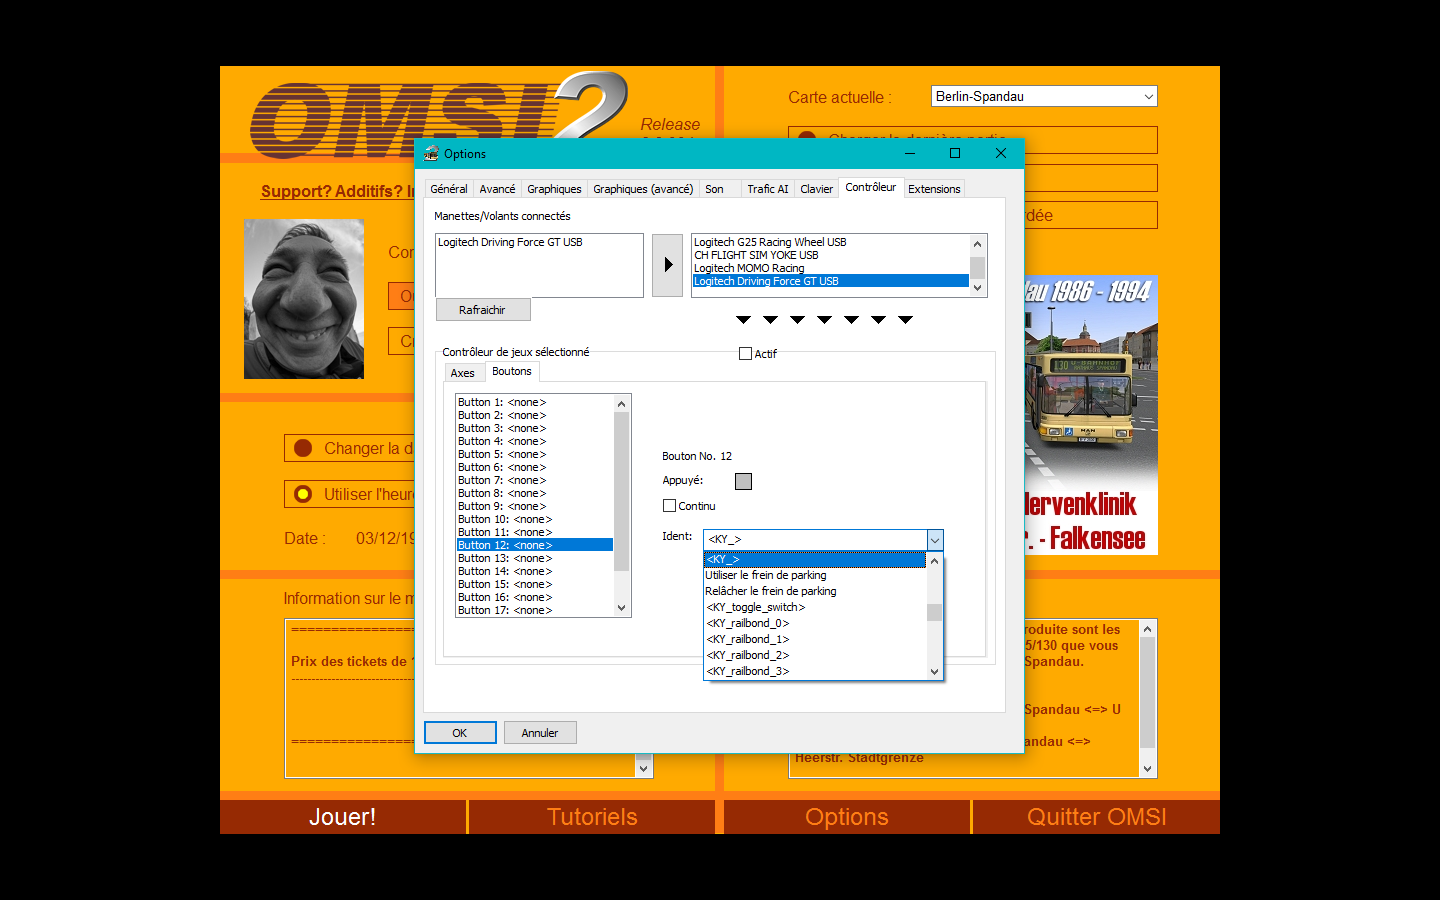Select the Boutons sub-tab
The height and width of the screenshot is (900, 1440).
tap(512, 371)
